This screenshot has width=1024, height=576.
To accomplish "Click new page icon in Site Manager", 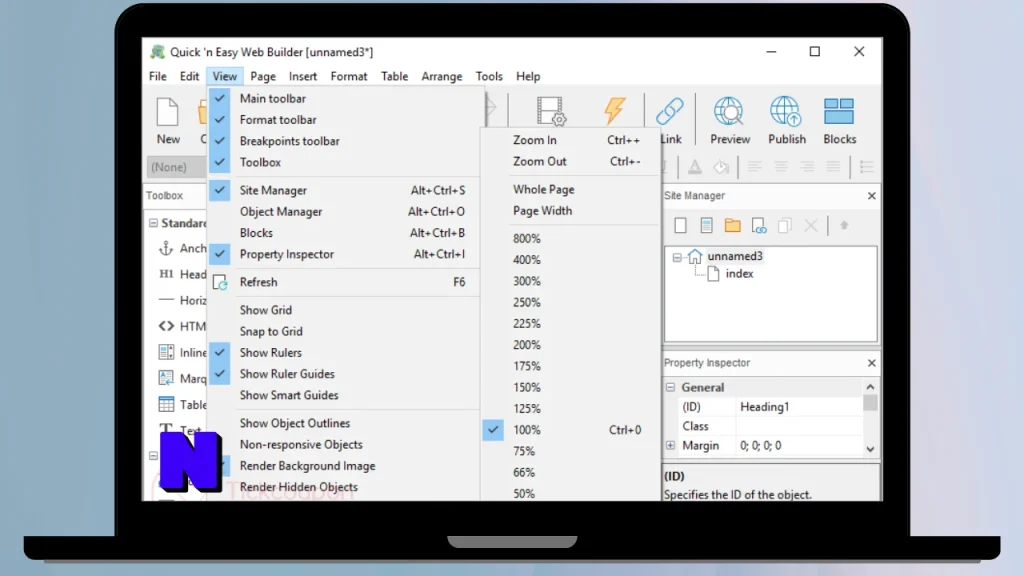I will 680,225.
